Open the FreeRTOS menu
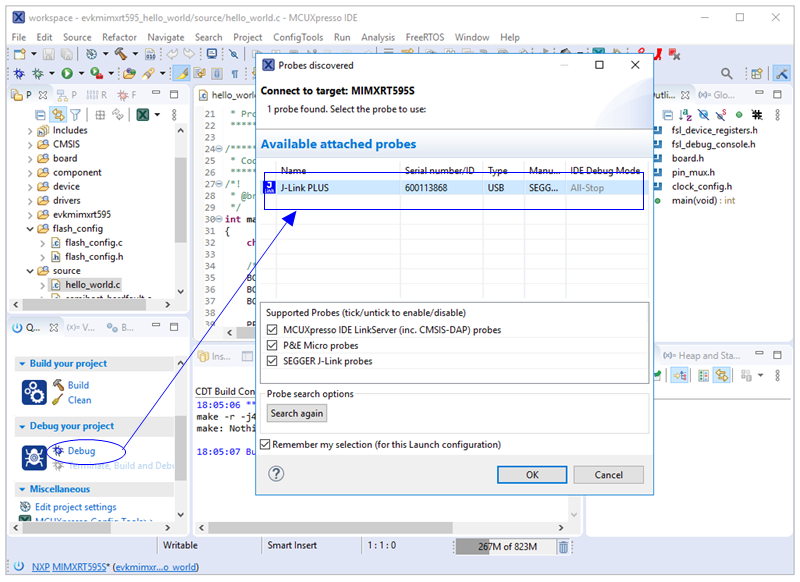This screenshot has height=582, width=800. (x=424, y=37)
